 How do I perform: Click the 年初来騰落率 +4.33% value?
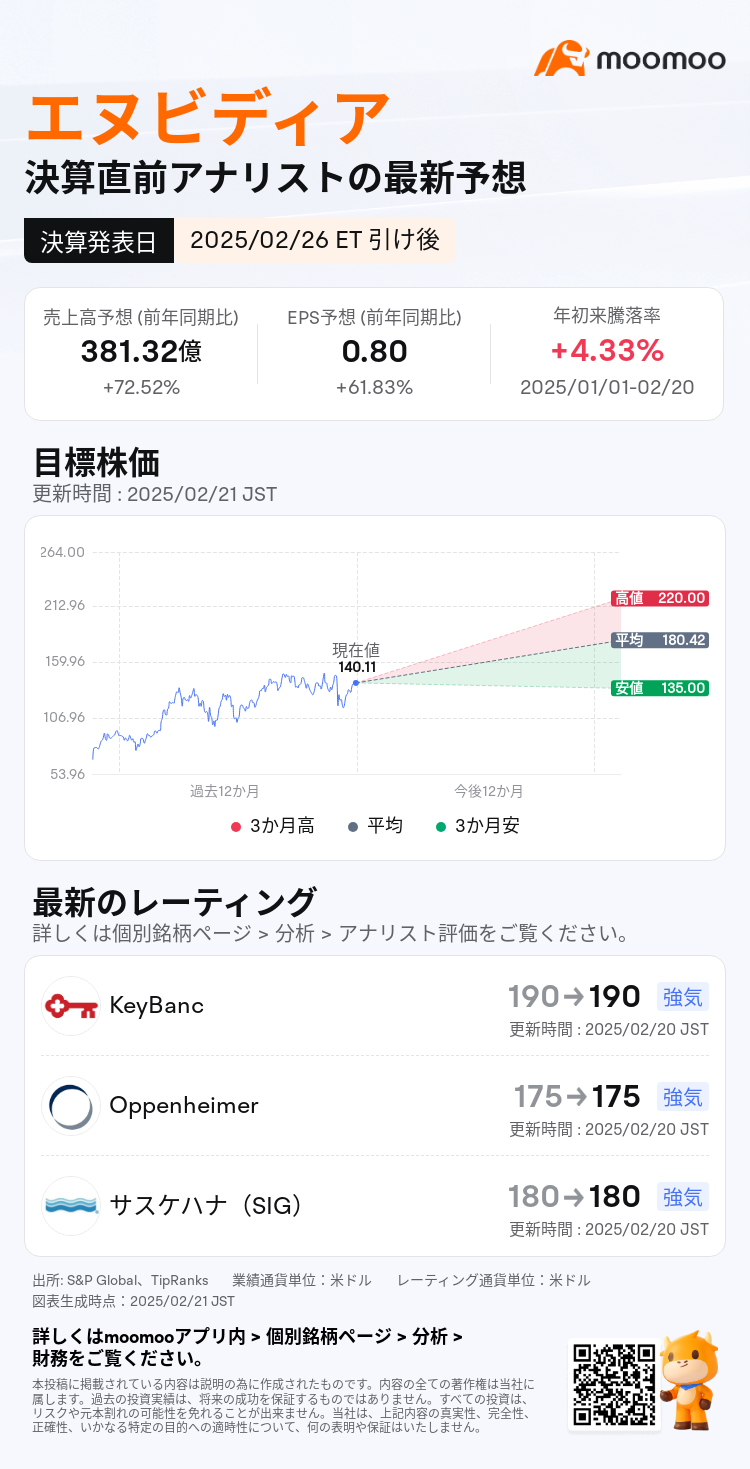(606, 351)
